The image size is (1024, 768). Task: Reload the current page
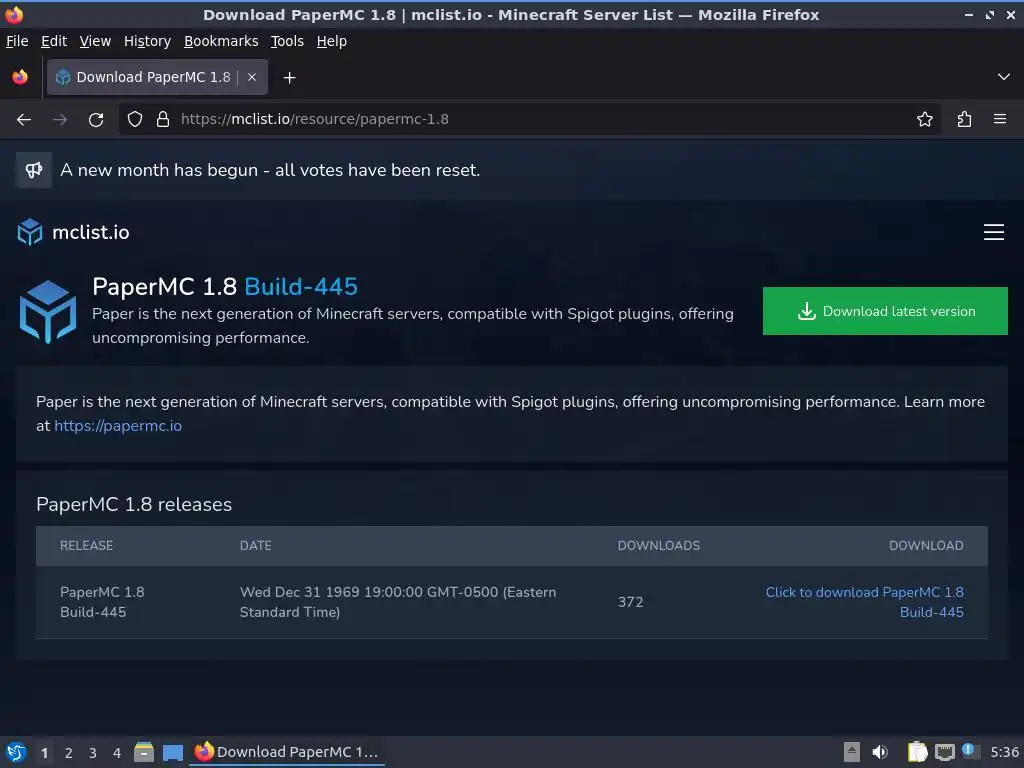click(x=96, y=120)
